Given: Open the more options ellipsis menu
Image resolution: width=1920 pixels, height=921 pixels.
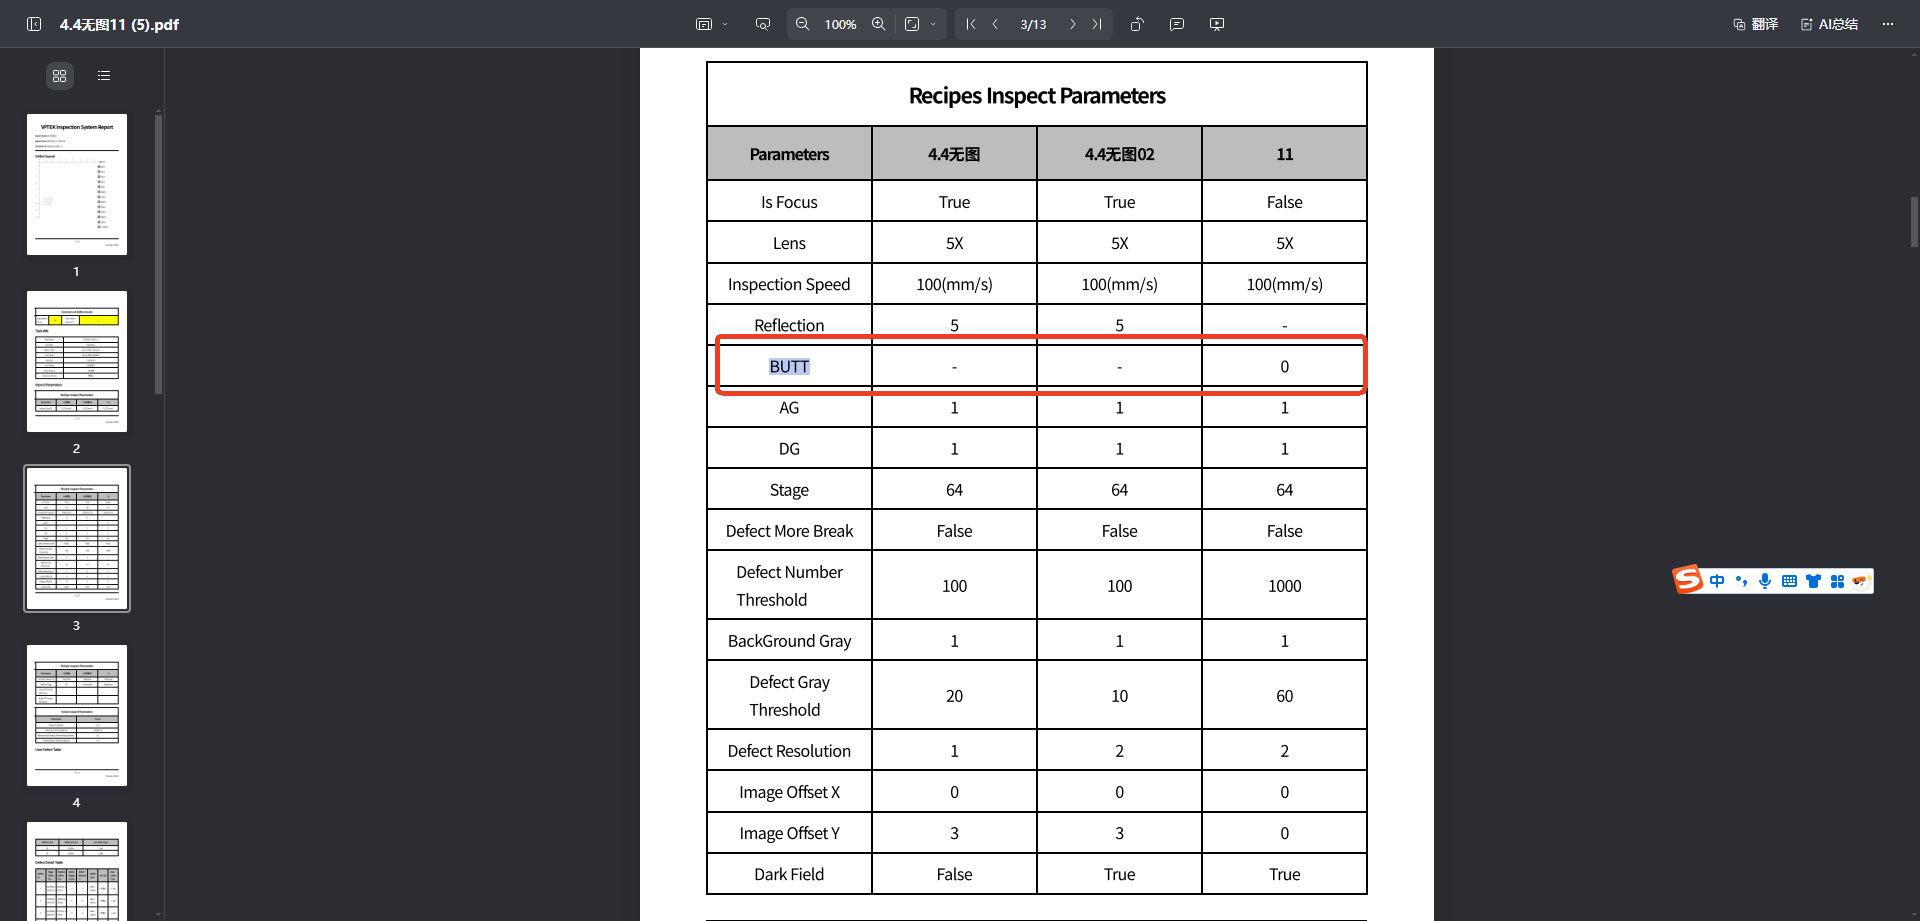Looking at the screenshot, I should [1888, 24].
